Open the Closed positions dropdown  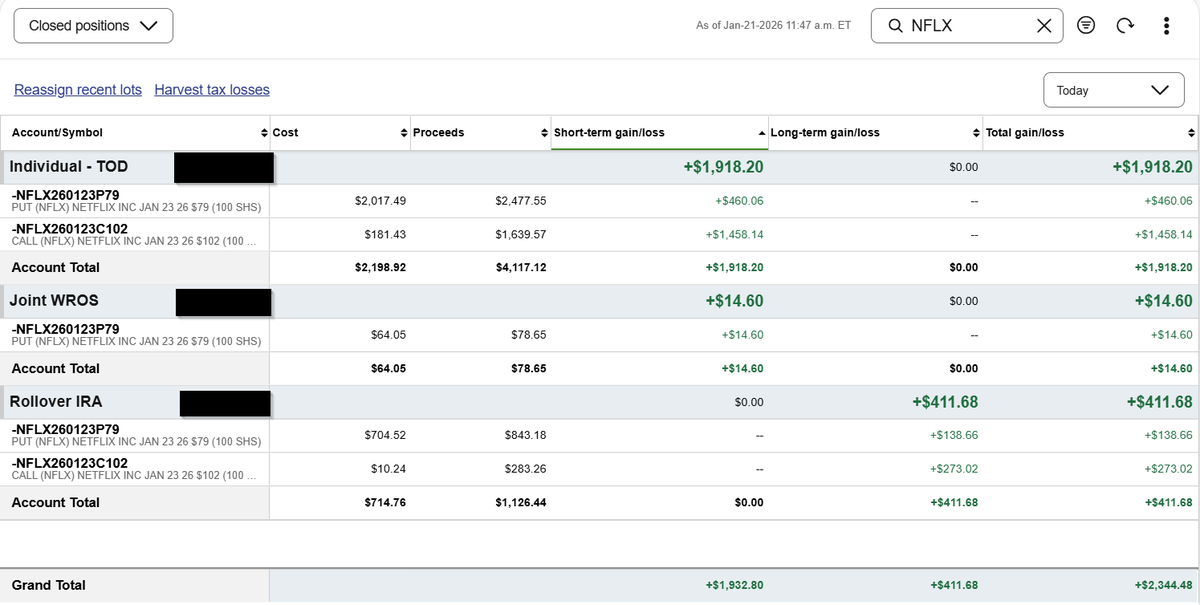tap(93, 26)
